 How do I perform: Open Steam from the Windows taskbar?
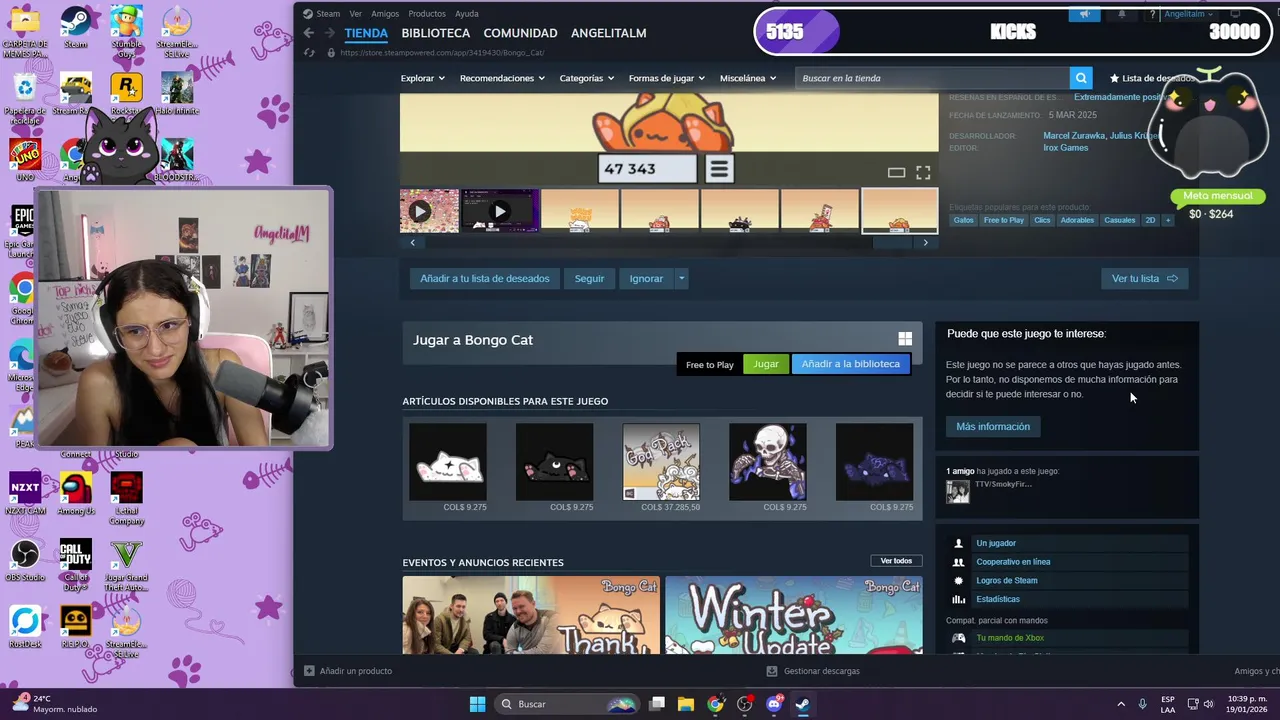[803, 704]
